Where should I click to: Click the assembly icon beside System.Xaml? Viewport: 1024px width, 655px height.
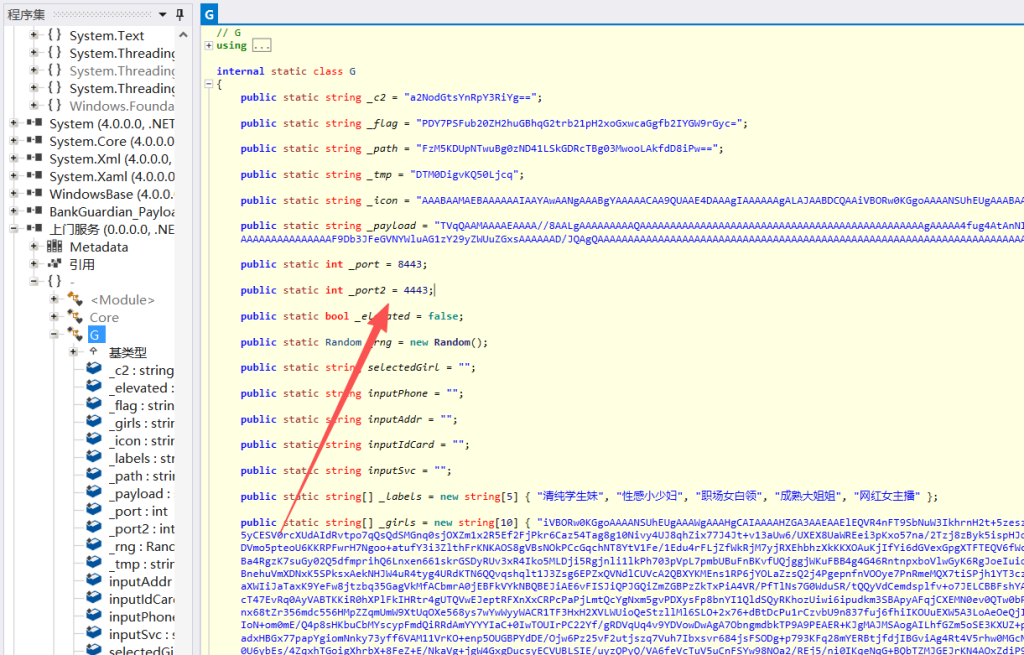coord(35,176)
